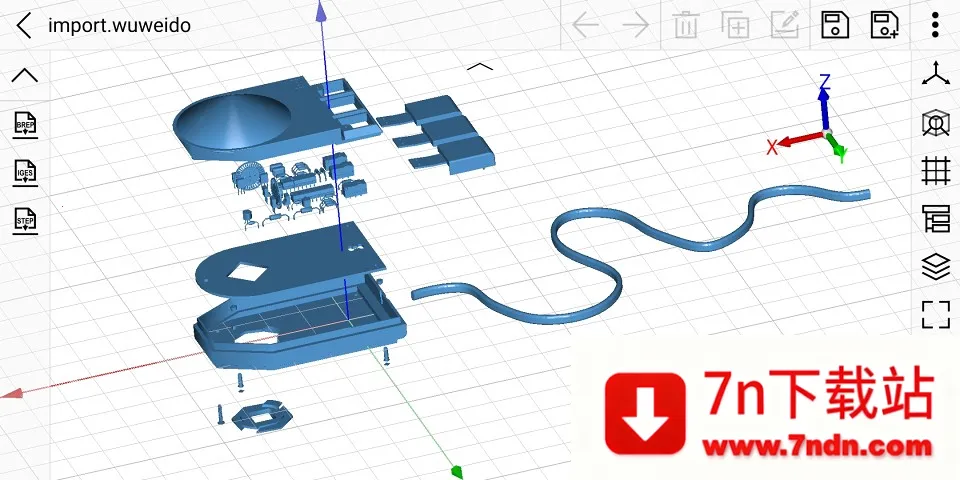Fit the view to screen
The height and width of the screenshot is (480, 960).
coord(935,314)
